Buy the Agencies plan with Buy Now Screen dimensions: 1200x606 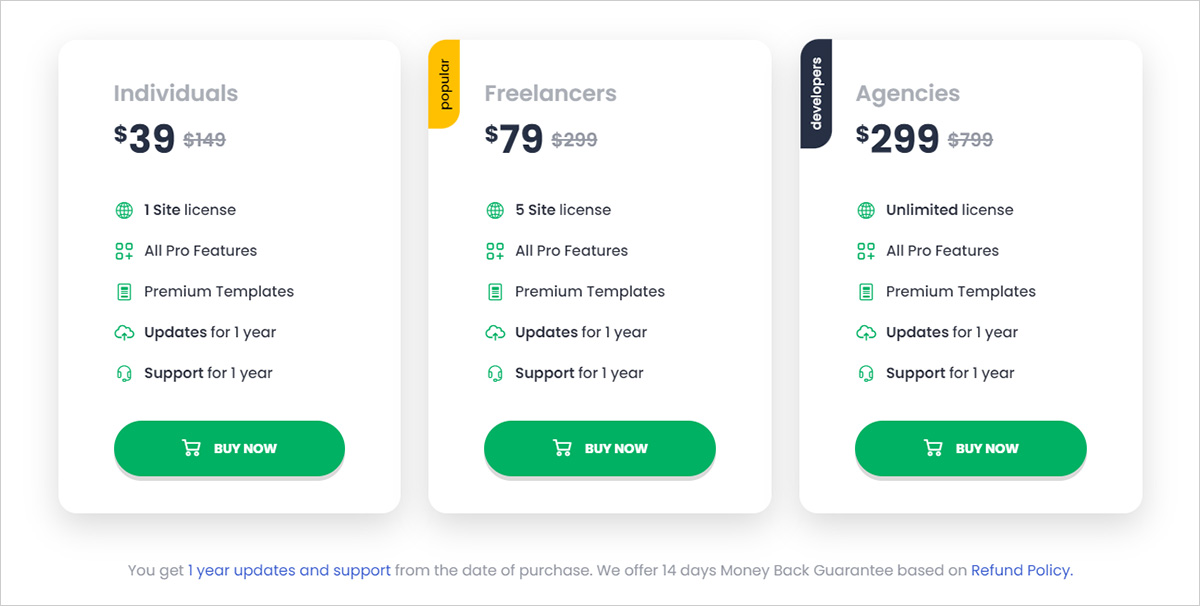tap(971, 448)
